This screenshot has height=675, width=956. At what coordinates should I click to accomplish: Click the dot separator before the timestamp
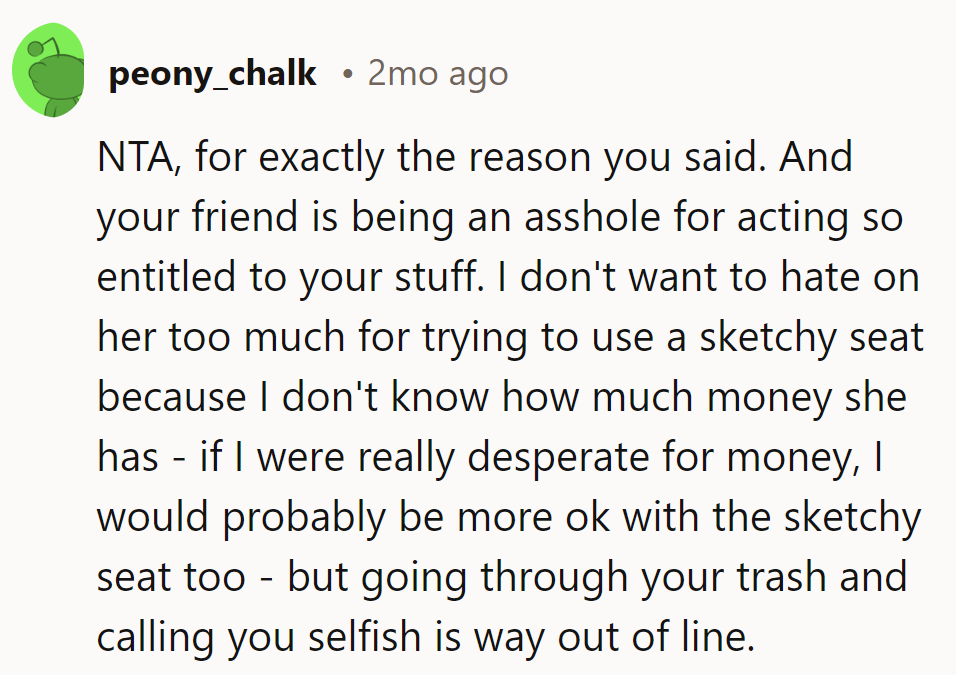tap(346, 73)
